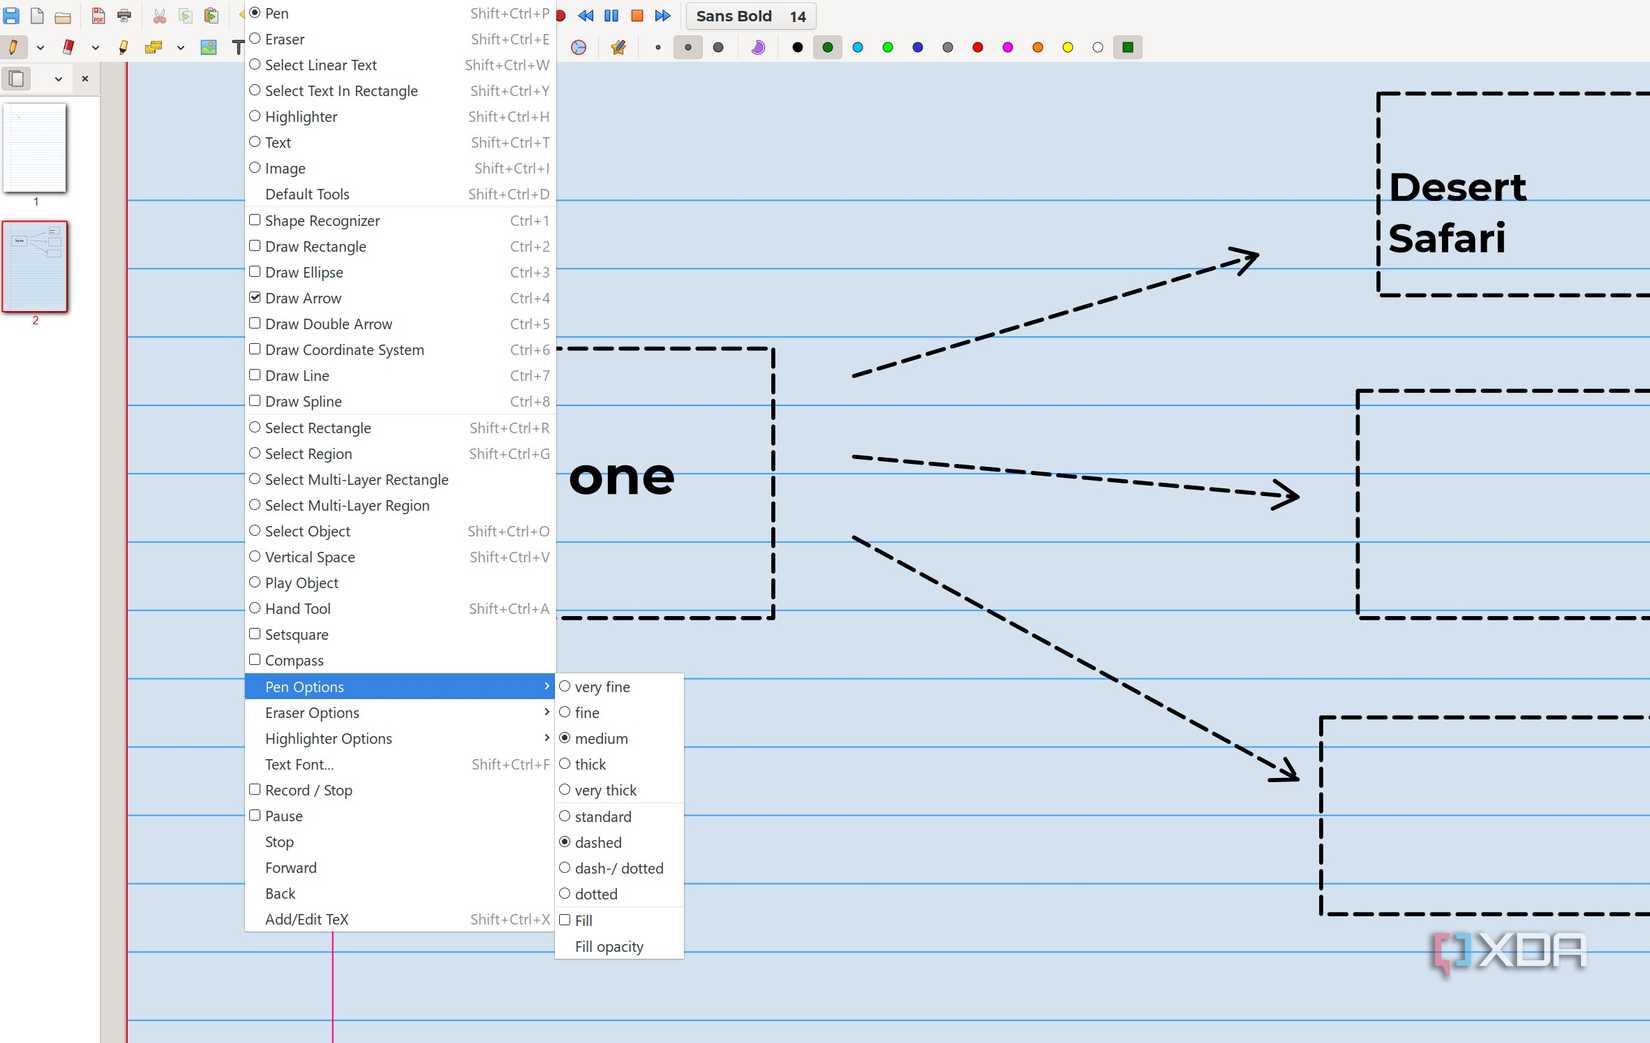Click Add/Edit TeX menu entry
This screenshot has width=1650, height=1043.
click(306, 919)
